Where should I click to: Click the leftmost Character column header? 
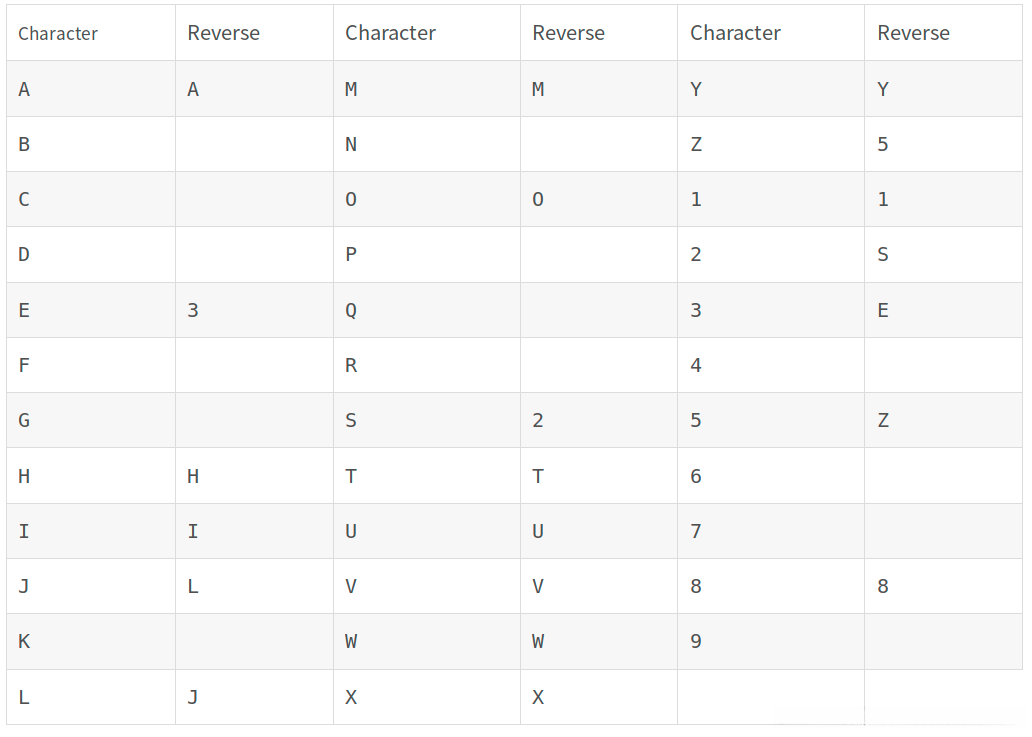pos(58,33)
